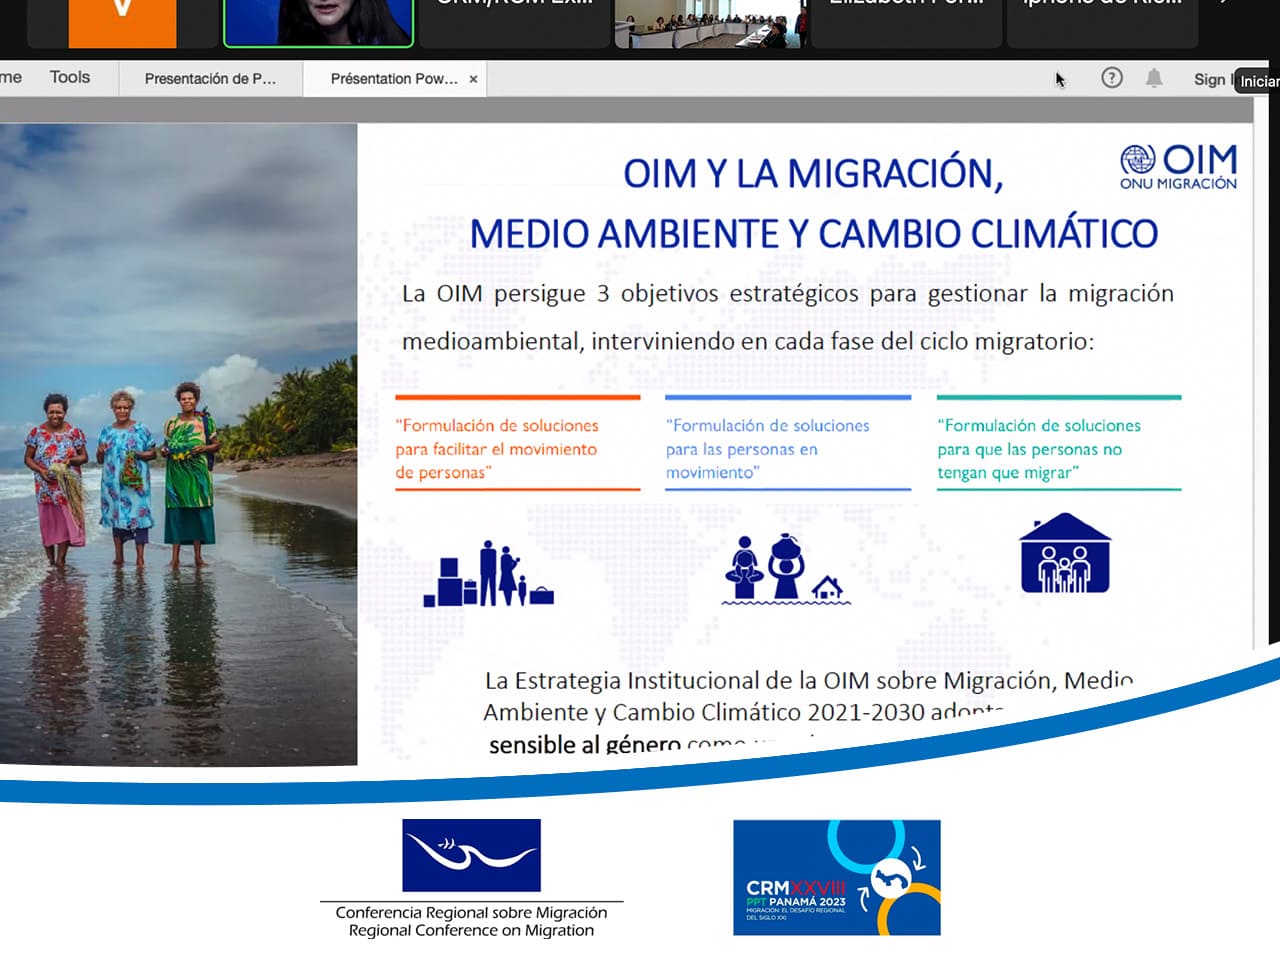This screenshot has width=1280, height=960.
Task: Click the family inside house icon
Action: click(x=1064, y=554)
